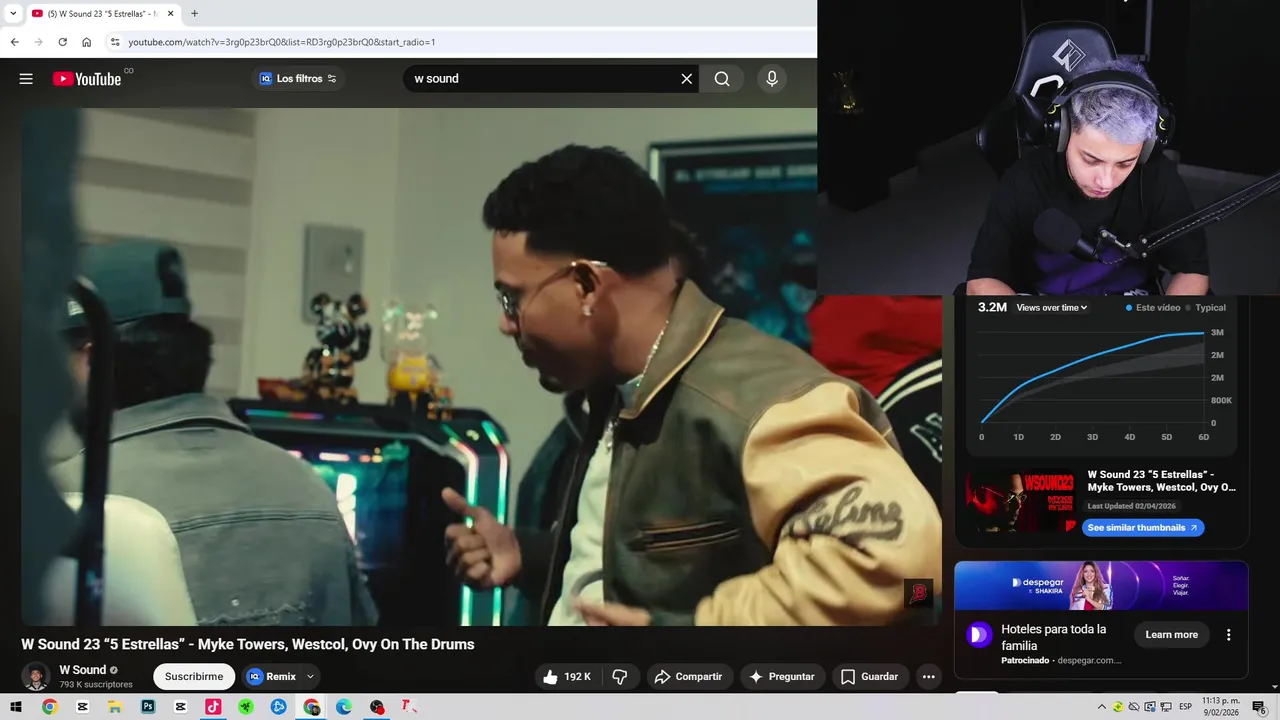
Task: Open a new browser tab
Action: click(x=194, y=13)
